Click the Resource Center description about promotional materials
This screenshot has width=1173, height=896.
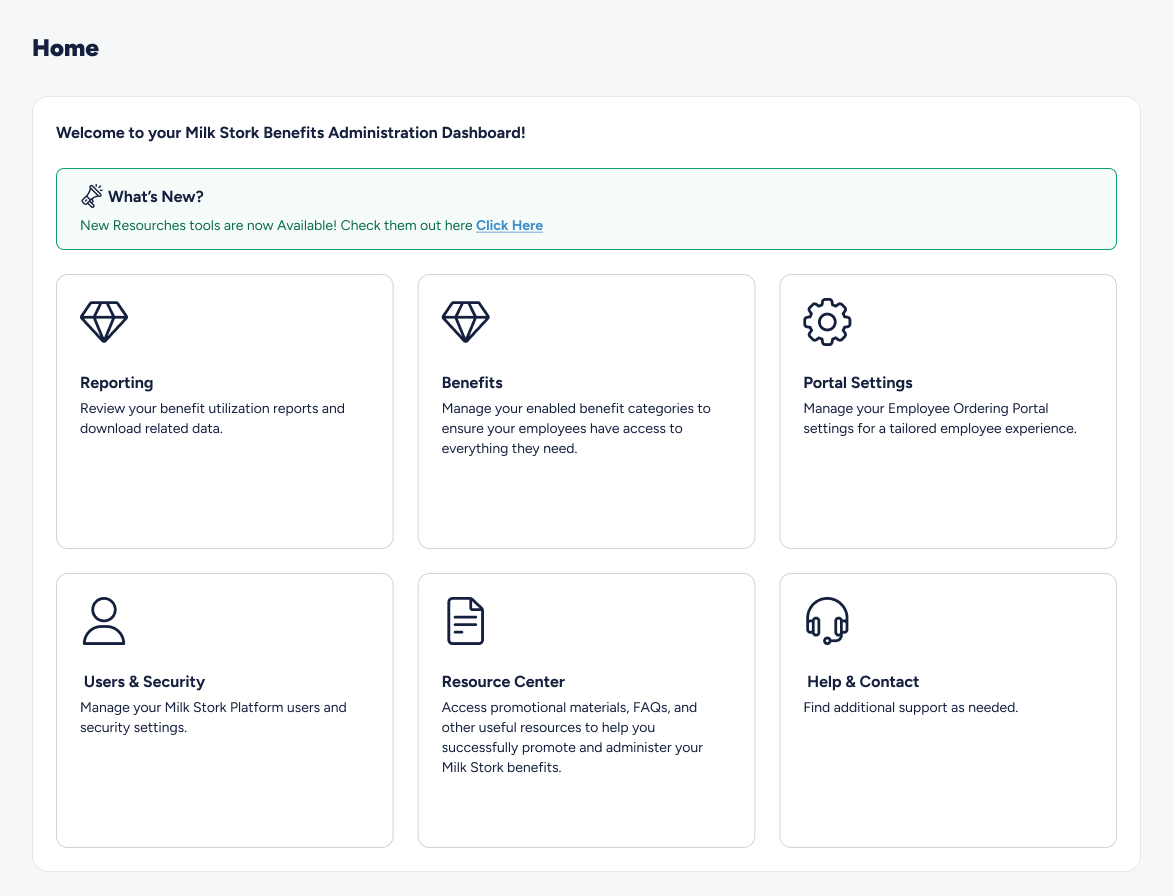click(572, 737)
